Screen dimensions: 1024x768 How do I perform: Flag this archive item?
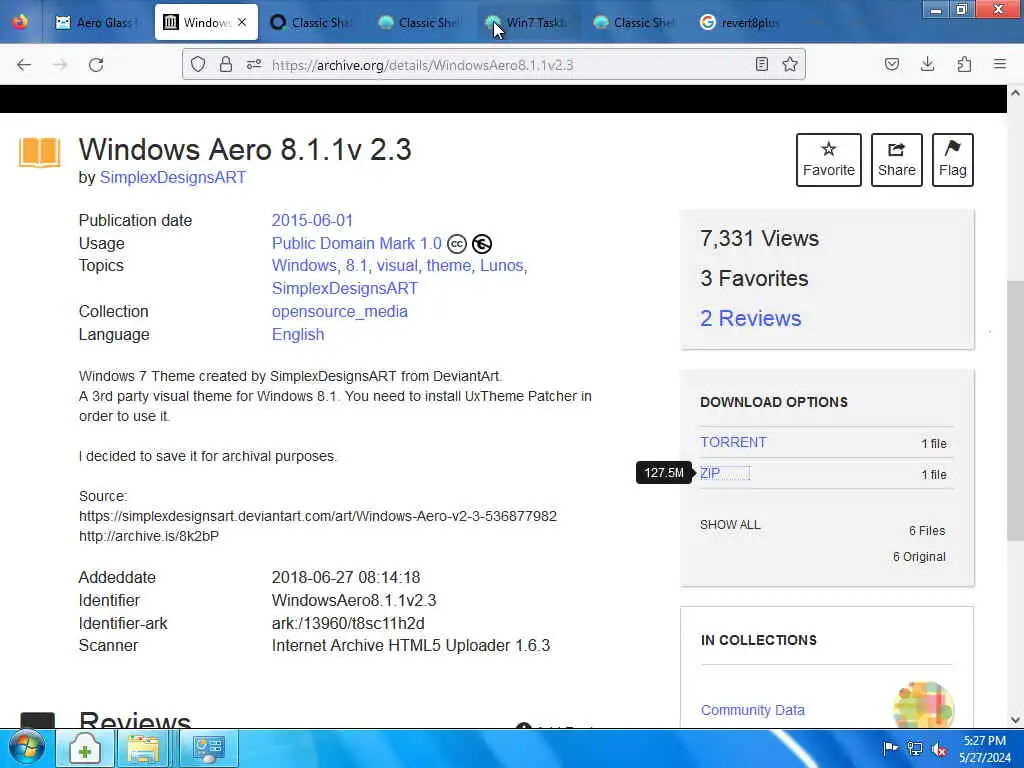pos(953,160)
